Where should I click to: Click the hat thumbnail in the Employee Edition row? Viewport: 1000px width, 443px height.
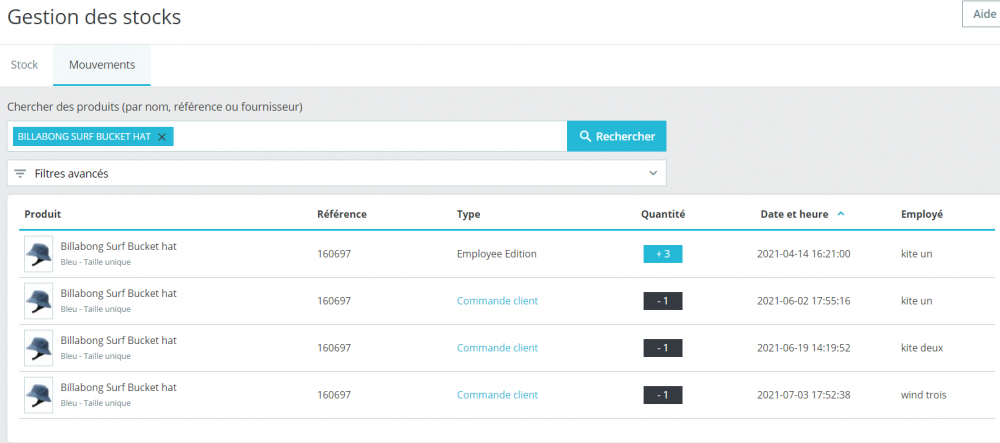(39, 254)
